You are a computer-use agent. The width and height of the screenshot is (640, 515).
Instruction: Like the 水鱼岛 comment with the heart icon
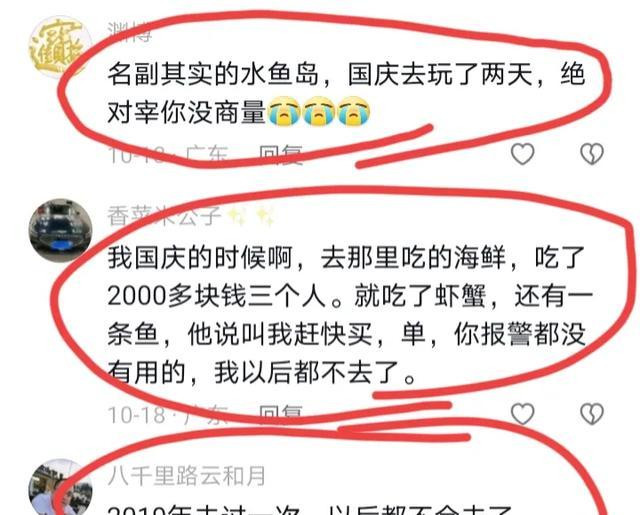tap(523, 154)
